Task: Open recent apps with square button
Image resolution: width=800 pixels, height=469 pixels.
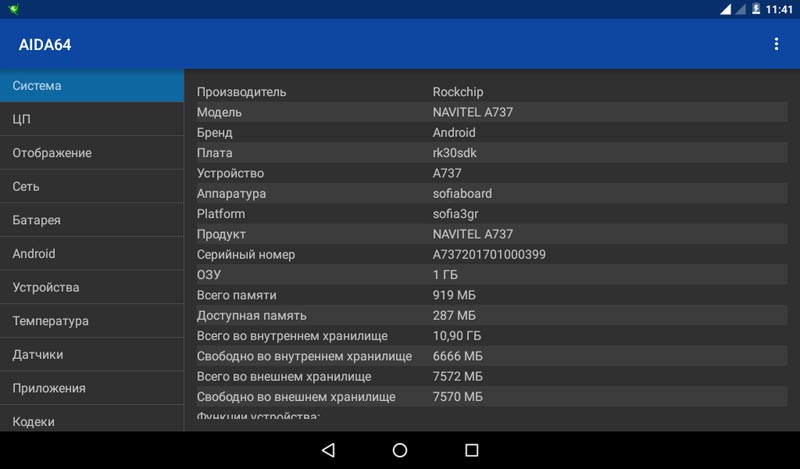Action: (472, 450)
